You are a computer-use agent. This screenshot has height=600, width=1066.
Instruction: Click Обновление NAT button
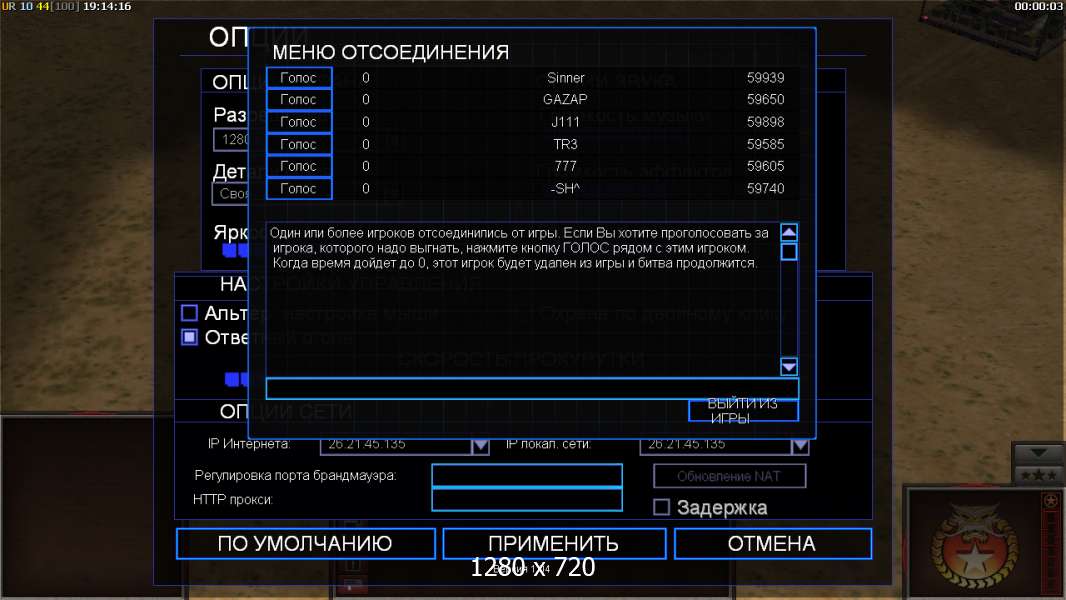(x=729, y=476)
